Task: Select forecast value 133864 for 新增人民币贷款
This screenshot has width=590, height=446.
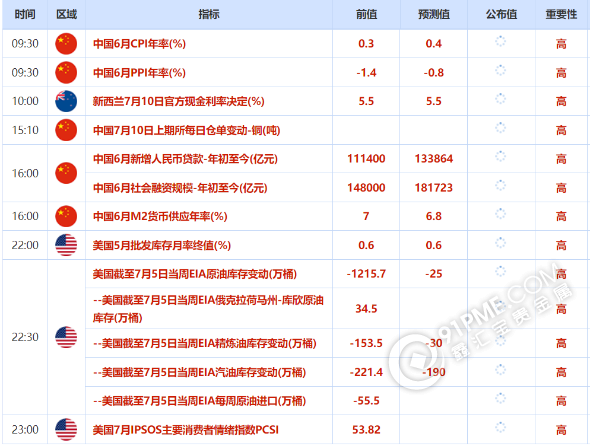Action: [433, 158]
